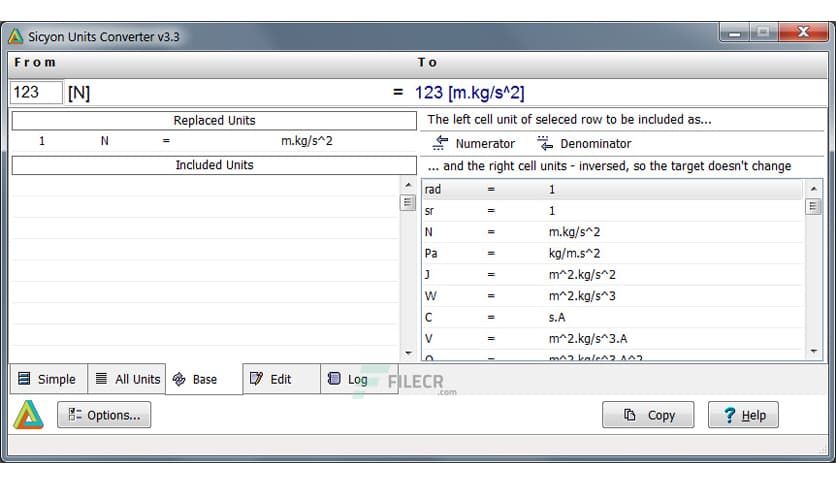Select the rad = 1 row

[x=612, y=189]
